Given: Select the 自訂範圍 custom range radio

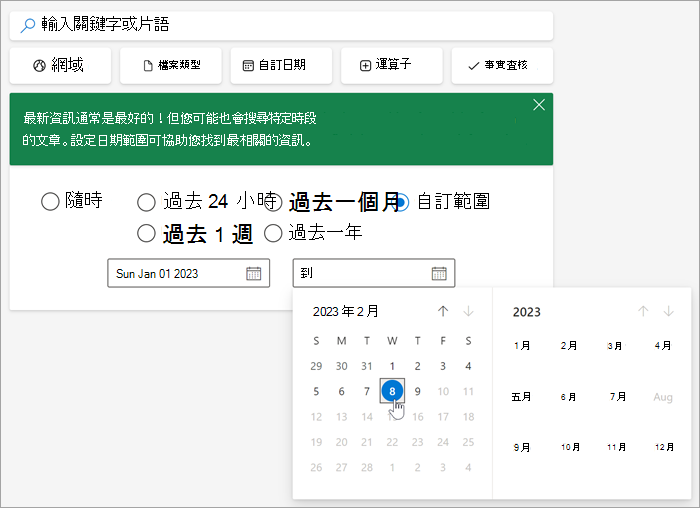Looking at the screenshot, I should click(x=400, y=202).
